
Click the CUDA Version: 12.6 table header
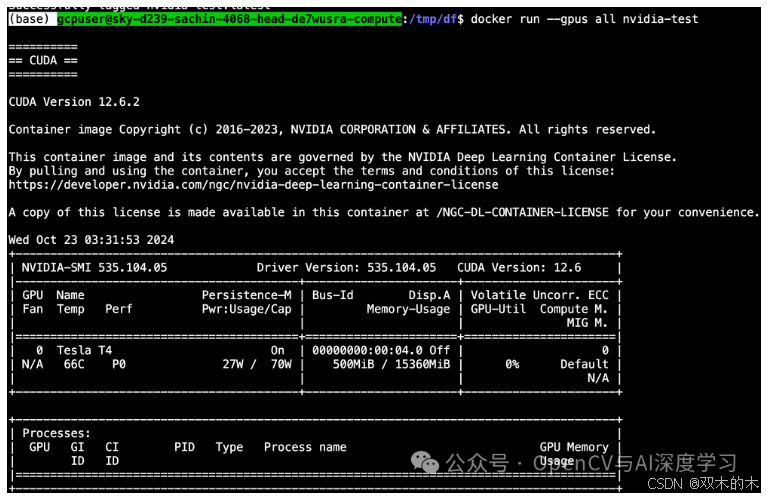click(519, 267)
